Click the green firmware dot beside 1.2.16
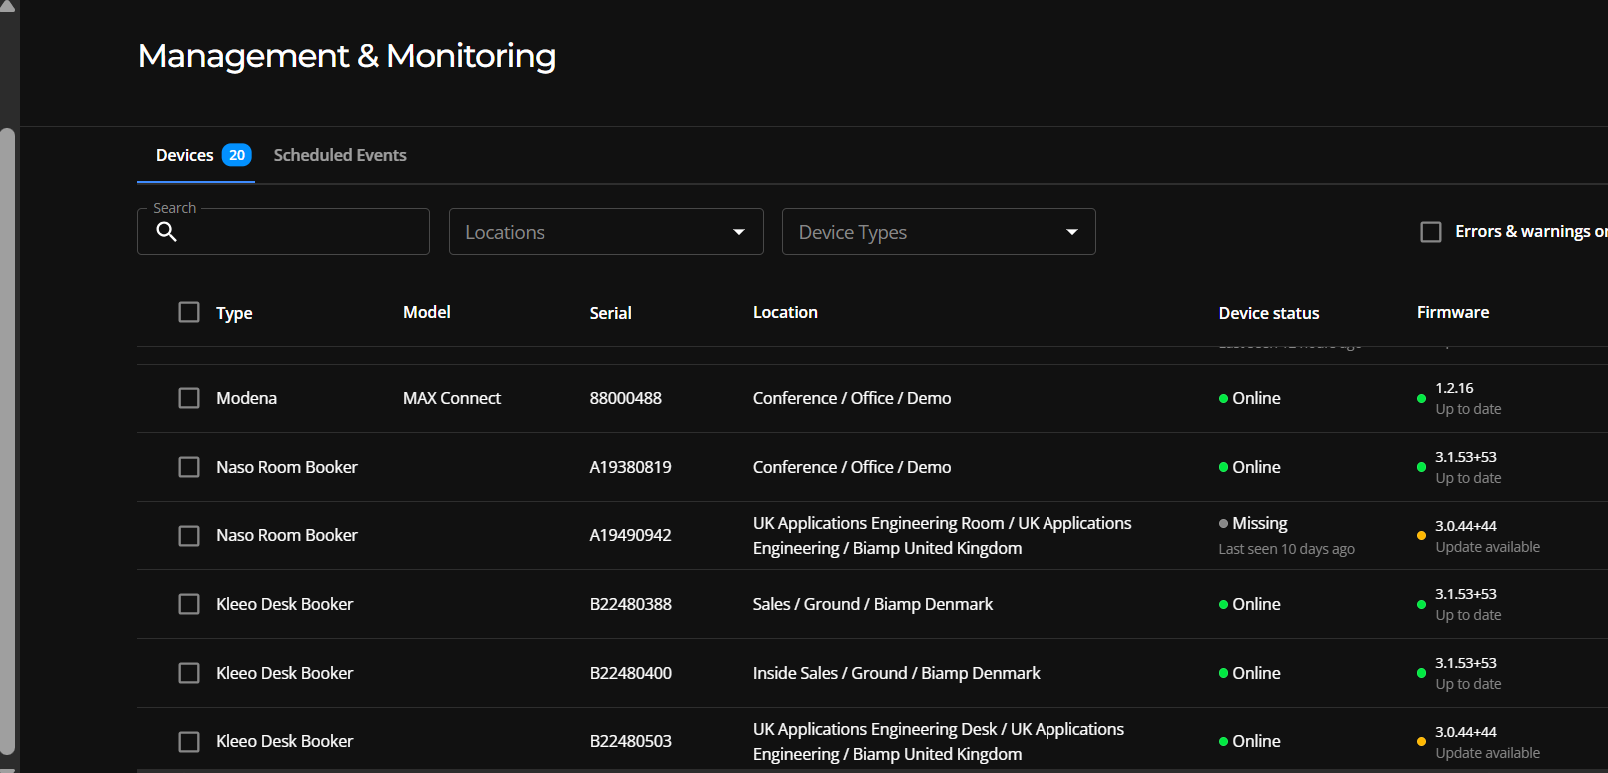 (x=1421, y=399)
